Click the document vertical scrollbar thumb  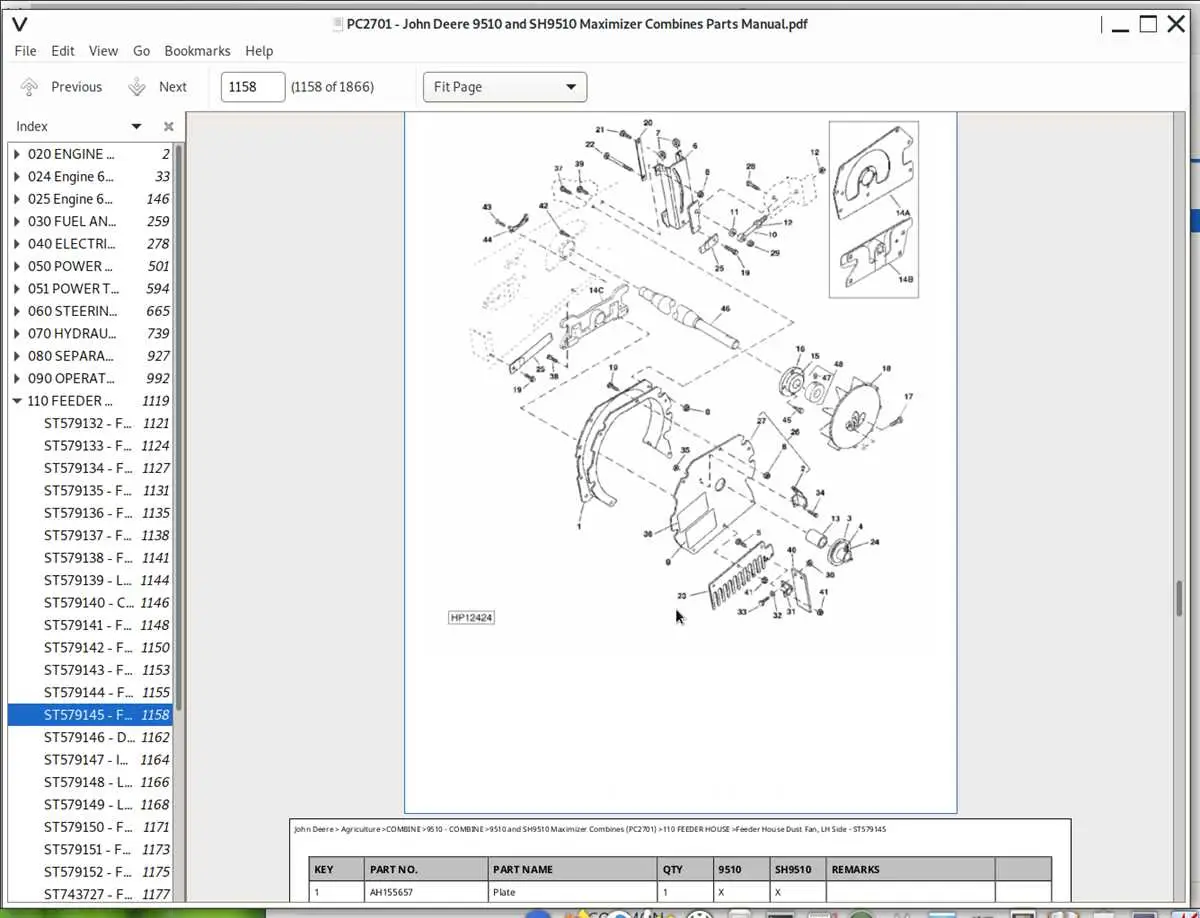(1180, 598)
